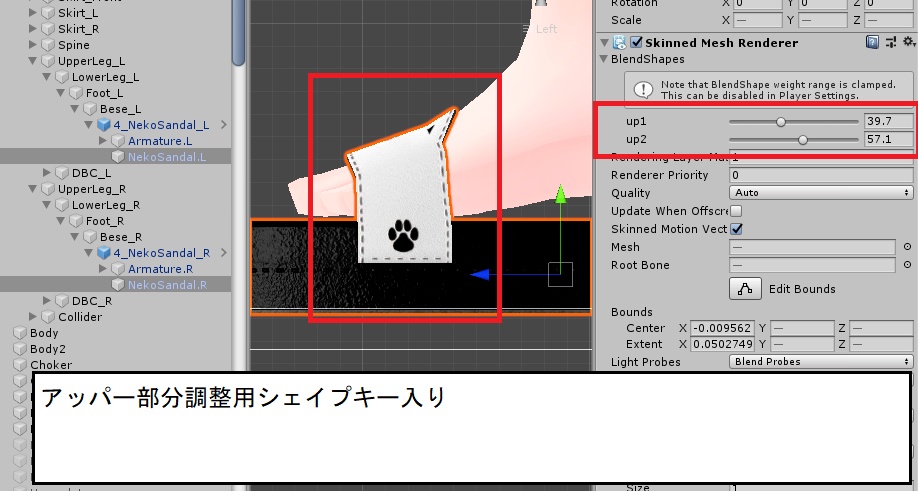Click the green Y-axis gizmo arrow
918x491 pixels.
561,195
